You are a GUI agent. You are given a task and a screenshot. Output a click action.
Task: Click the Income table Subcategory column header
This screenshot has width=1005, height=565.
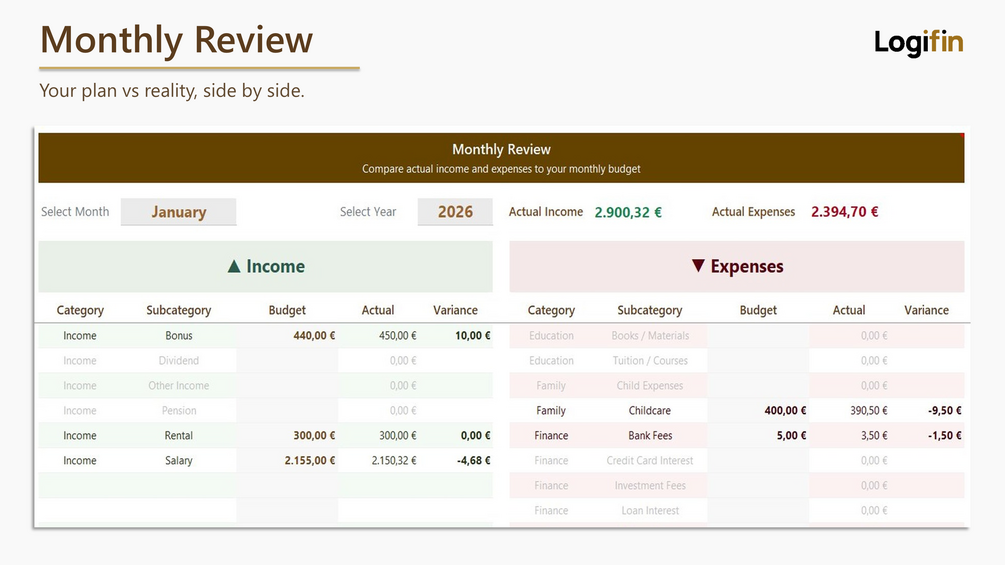179,310
